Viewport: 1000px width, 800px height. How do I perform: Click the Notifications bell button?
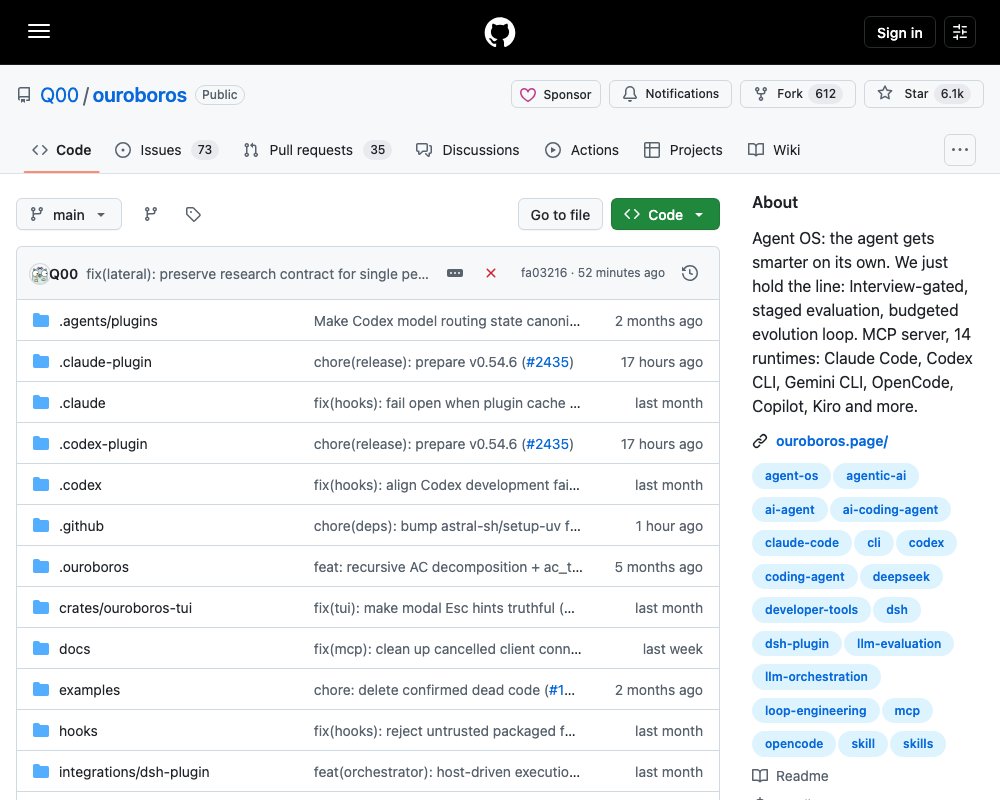pos(670,94)
